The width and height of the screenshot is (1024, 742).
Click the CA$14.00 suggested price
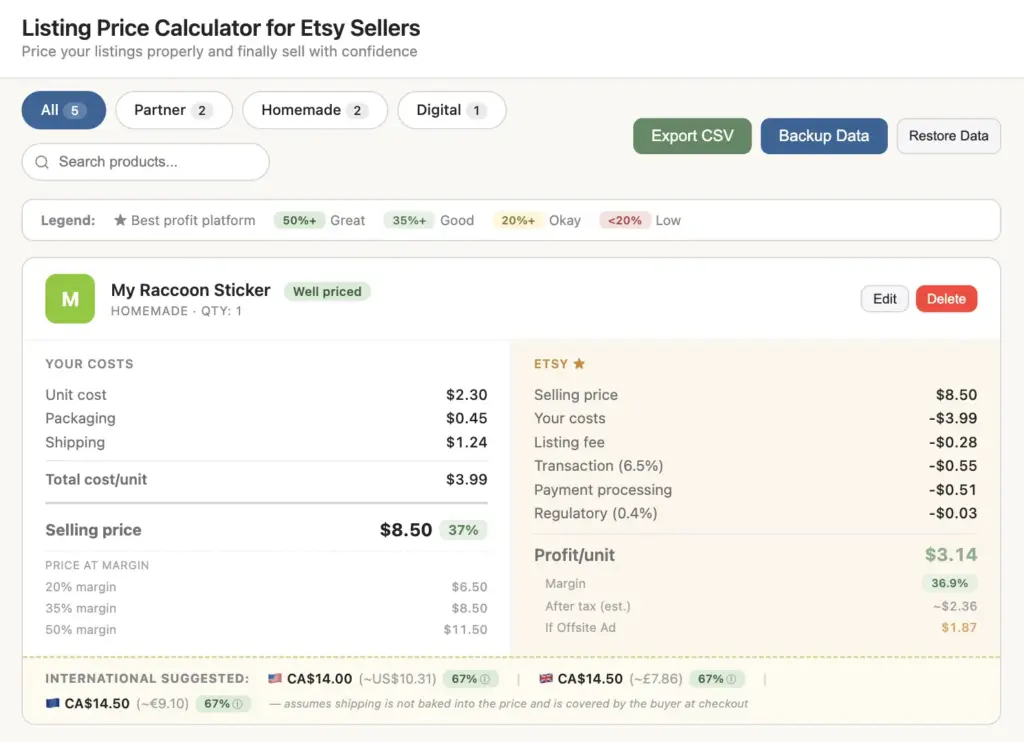(319, 679)
